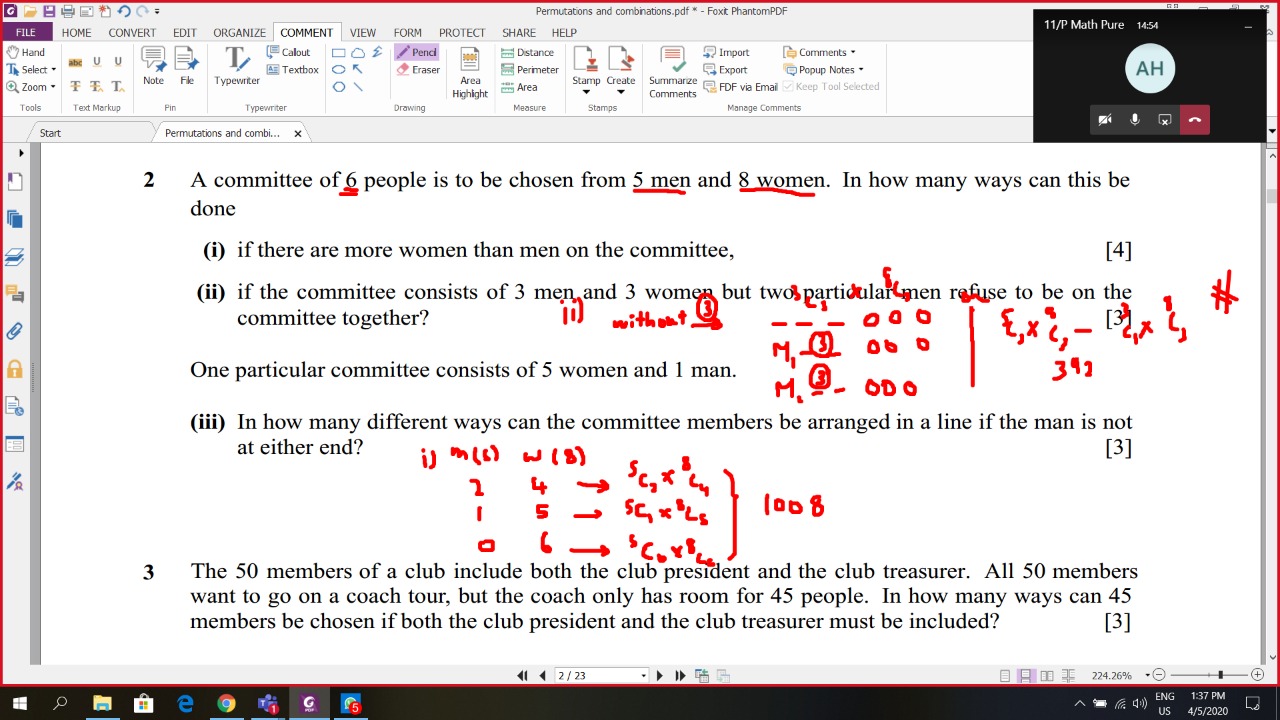The height and width of the screenshot is (720, 1280).
Task: Choose the Area Highlight tool
Action: 470,70
